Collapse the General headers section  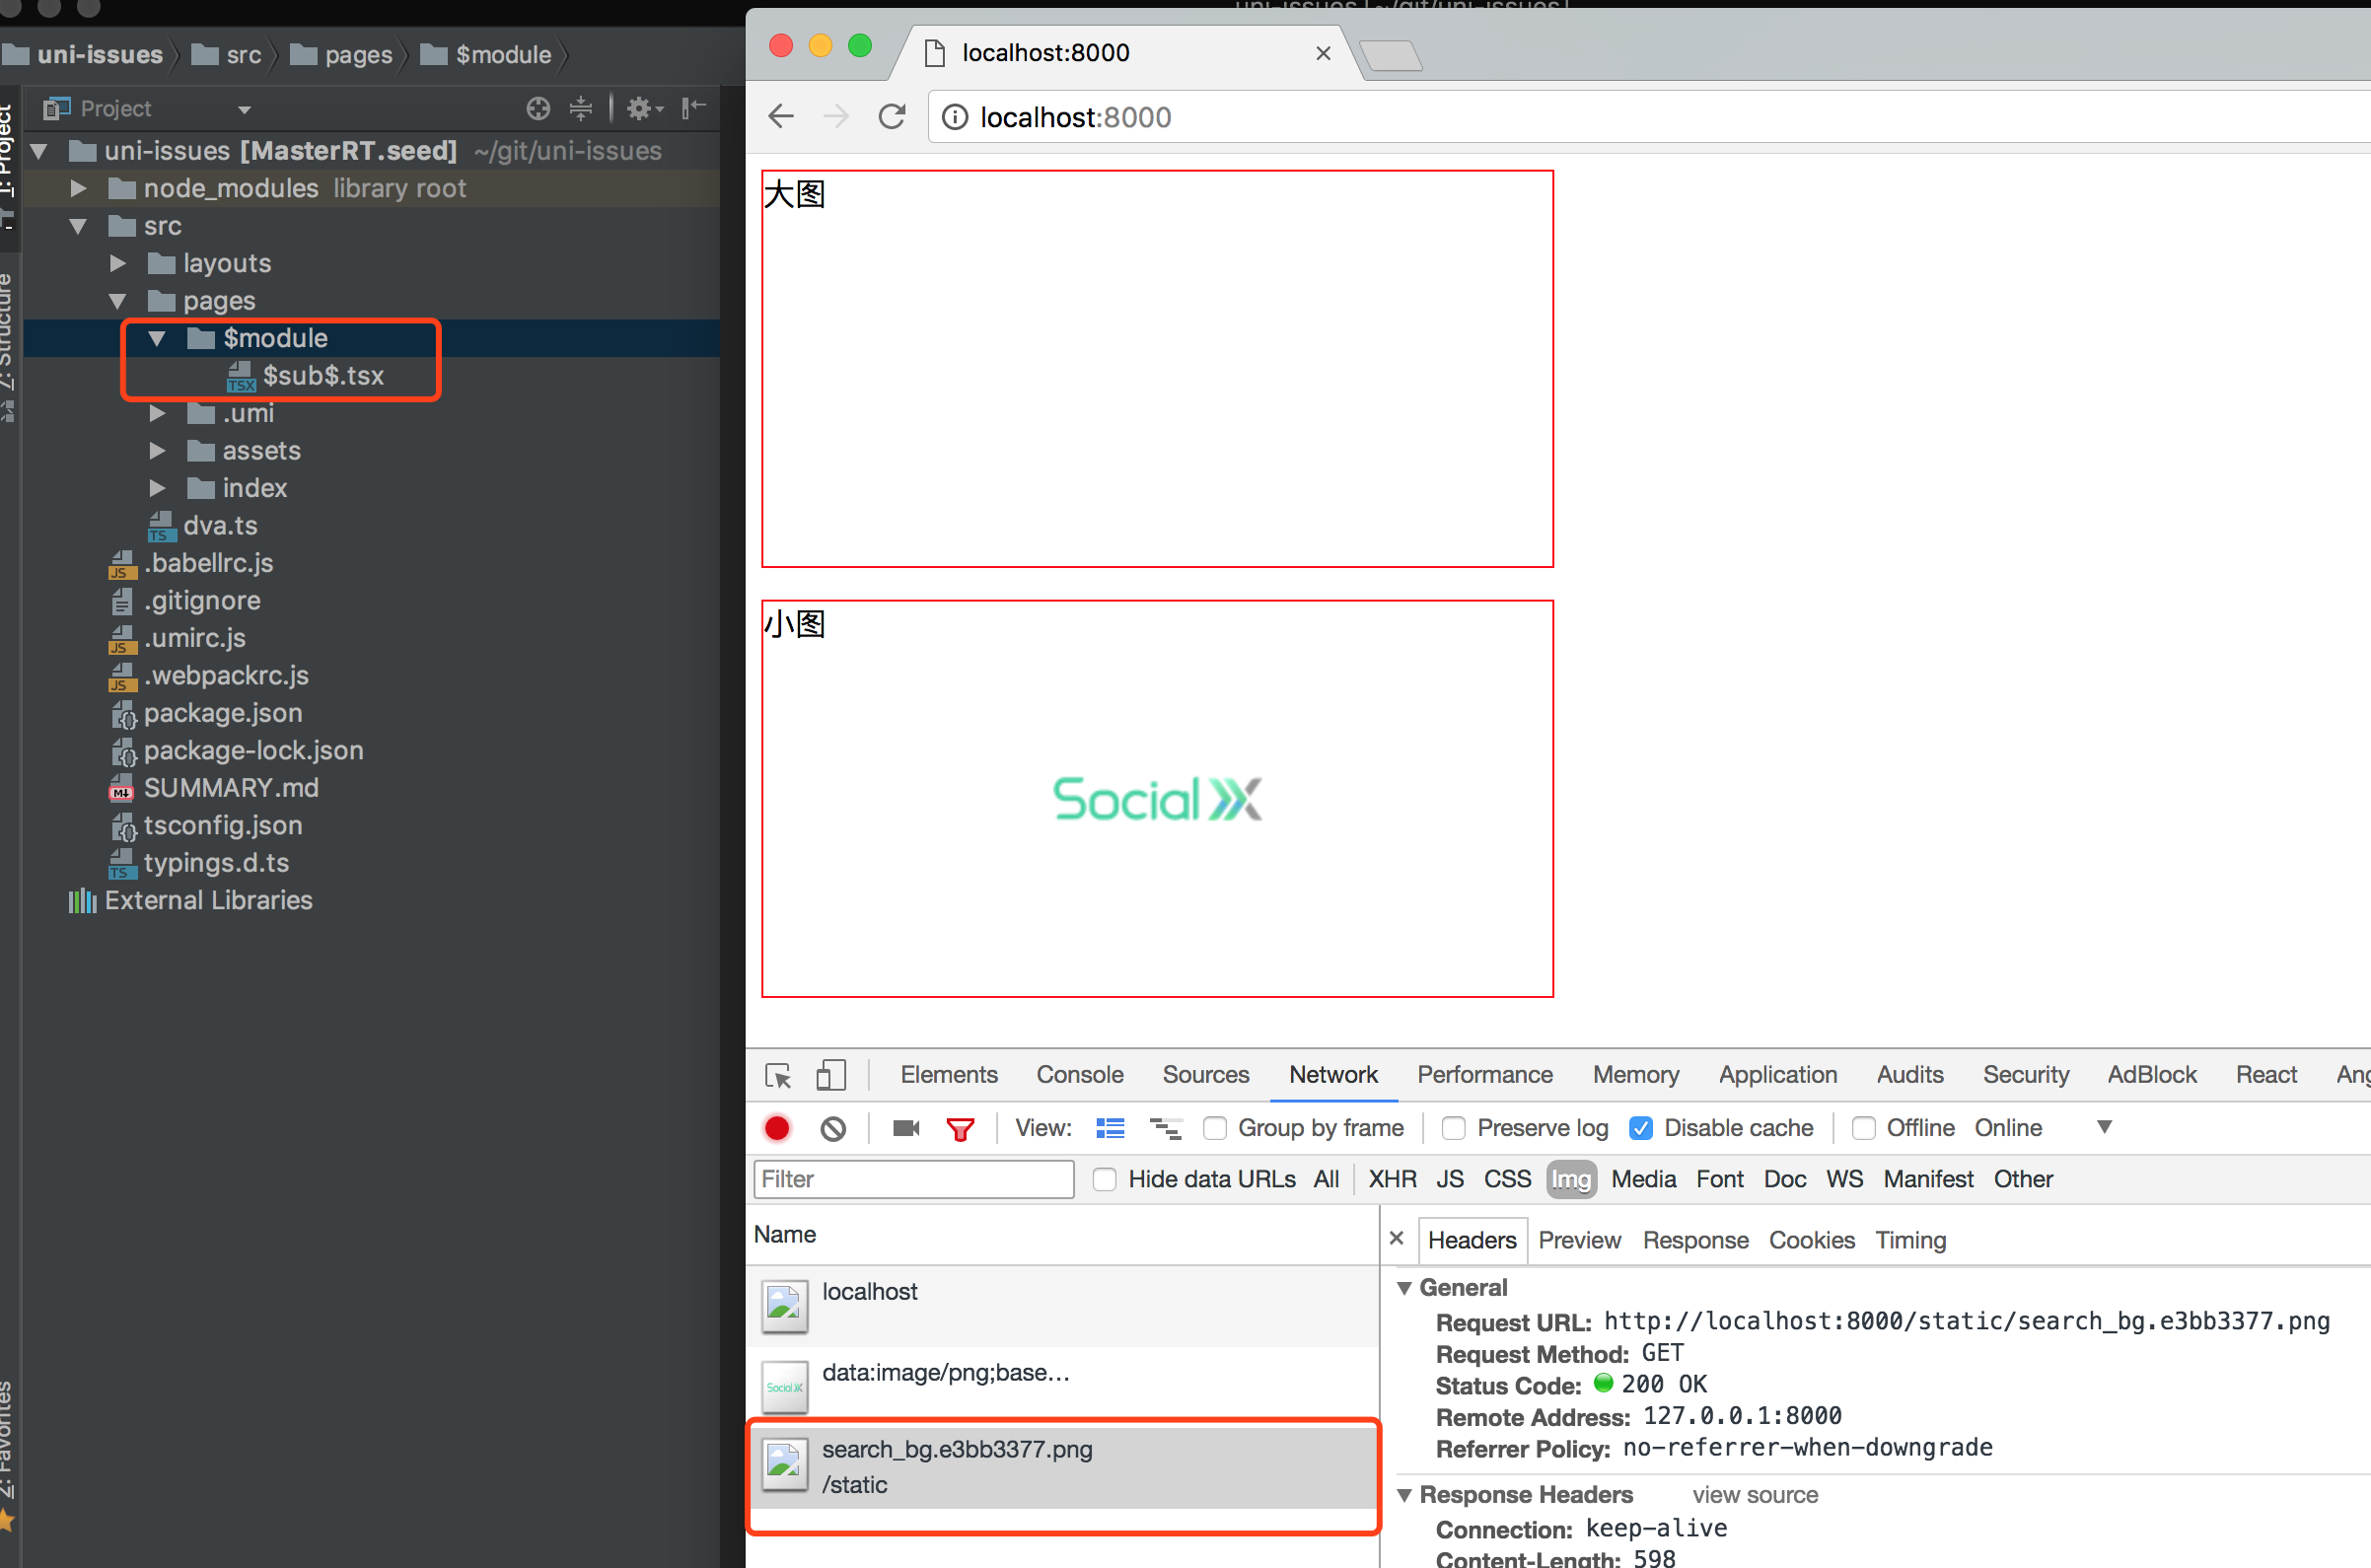point(1406,1288)
